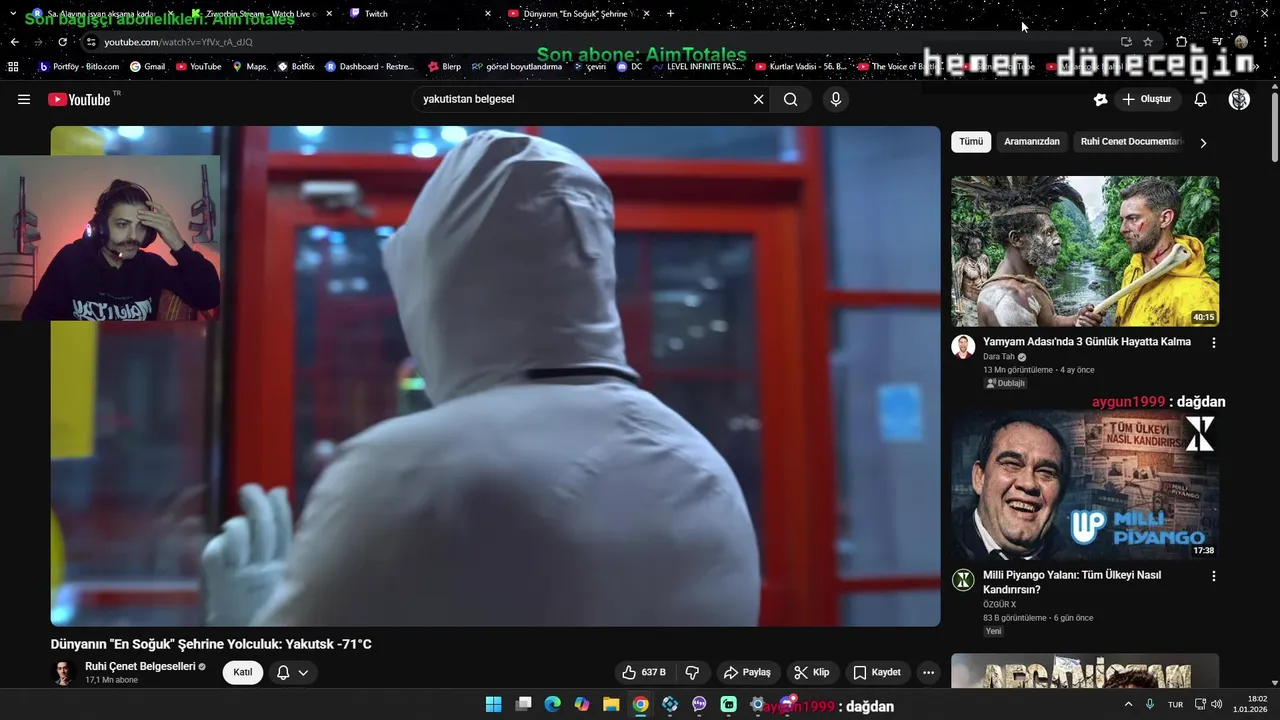Screen dimensions: 1280x720
Task: Run the search with the magnifier button
Action: click(791, 99)
